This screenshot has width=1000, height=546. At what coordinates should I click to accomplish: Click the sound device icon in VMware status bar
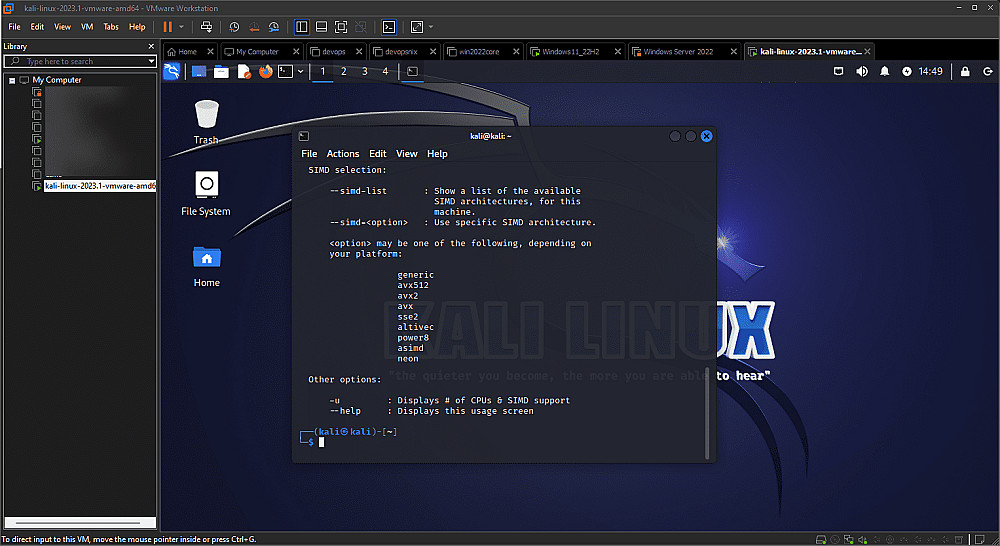[x=862, y=540]
